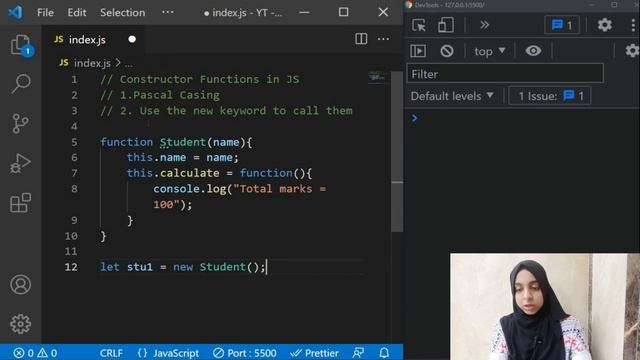Viewport: 640px width, 360px height.
Task: Maximize the VS Code window
Action: pos(344,12)
